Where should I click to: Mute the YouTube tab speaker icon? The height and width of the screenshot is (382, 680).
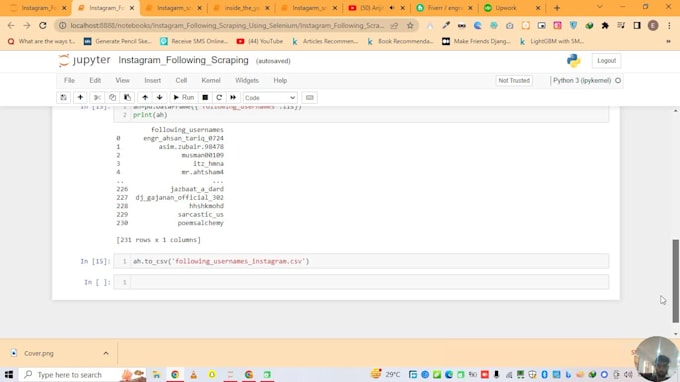coord(392,8)
